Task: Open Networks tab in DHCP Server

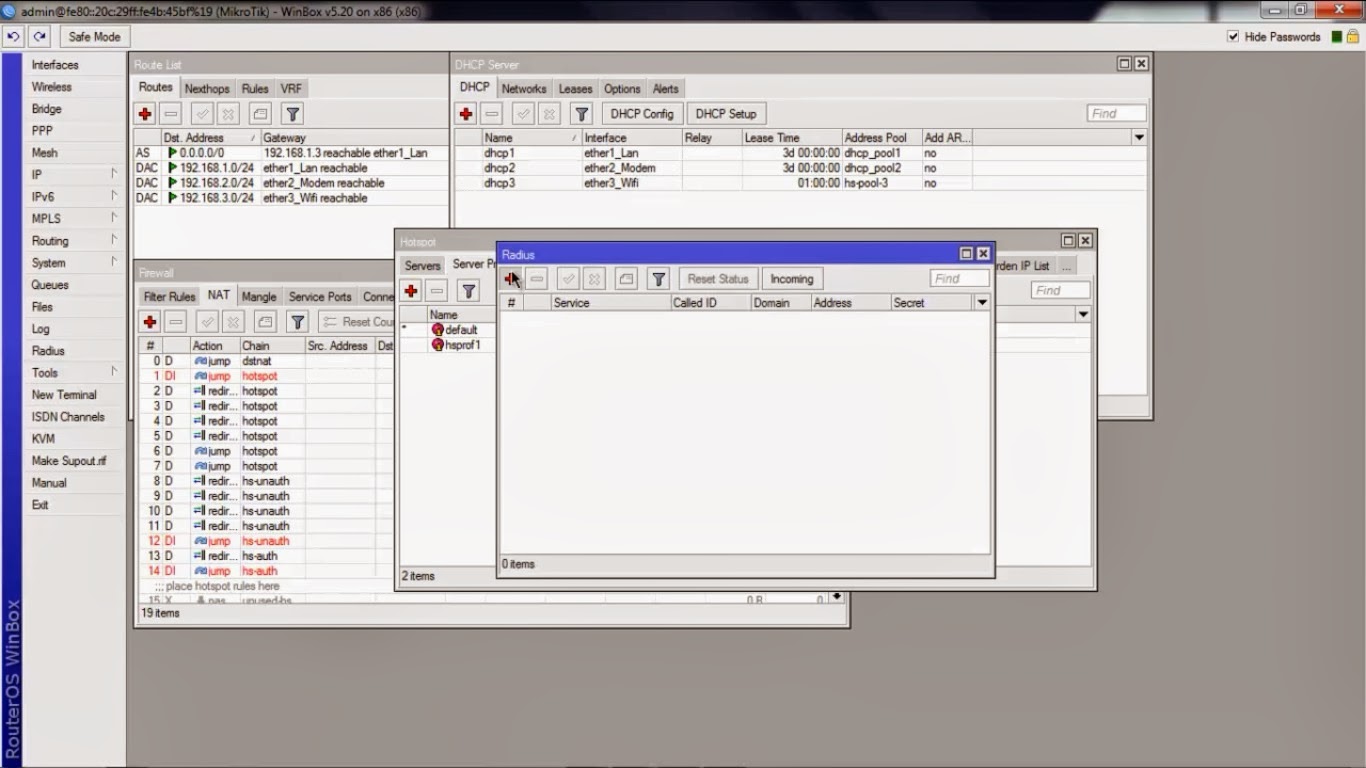Action: (x=524, y=88)
